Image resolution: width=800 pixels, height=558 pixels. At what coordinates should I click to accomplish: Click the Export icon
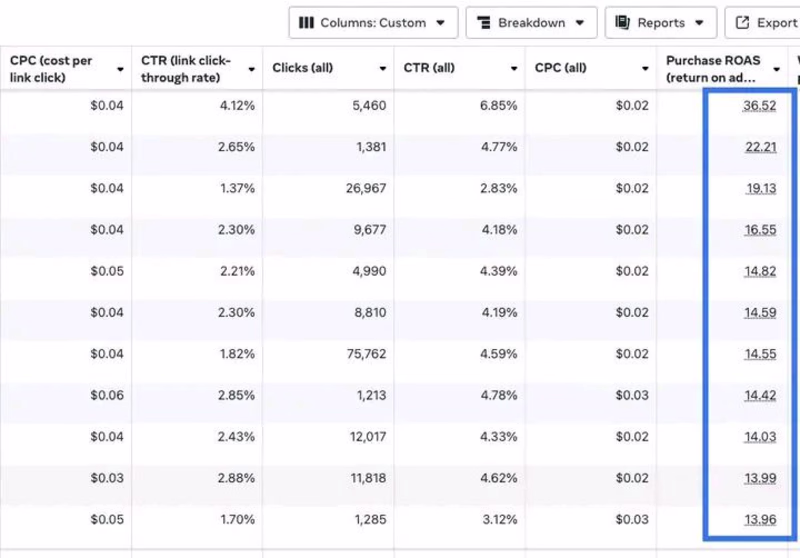743,23
